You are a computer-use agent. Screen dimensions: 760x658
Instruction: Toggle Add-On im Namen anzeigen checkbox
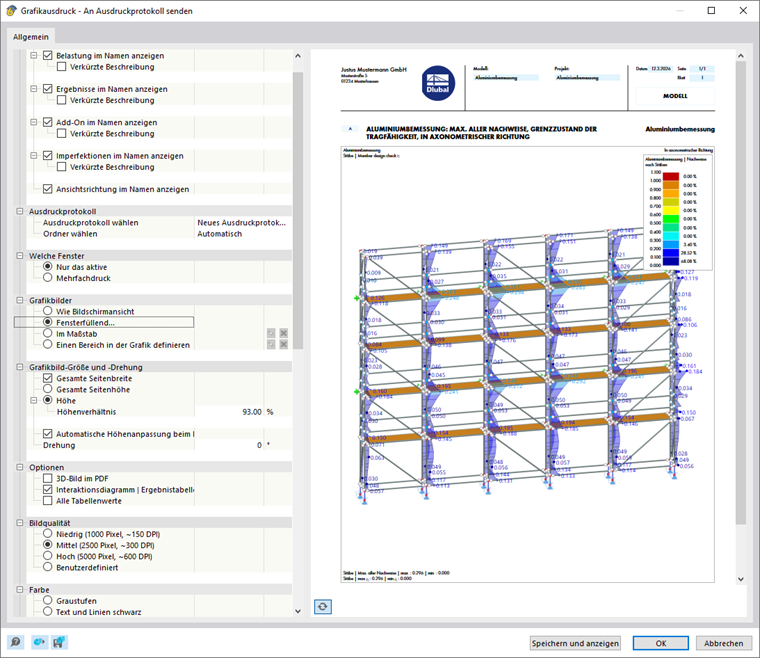point(48,122)
